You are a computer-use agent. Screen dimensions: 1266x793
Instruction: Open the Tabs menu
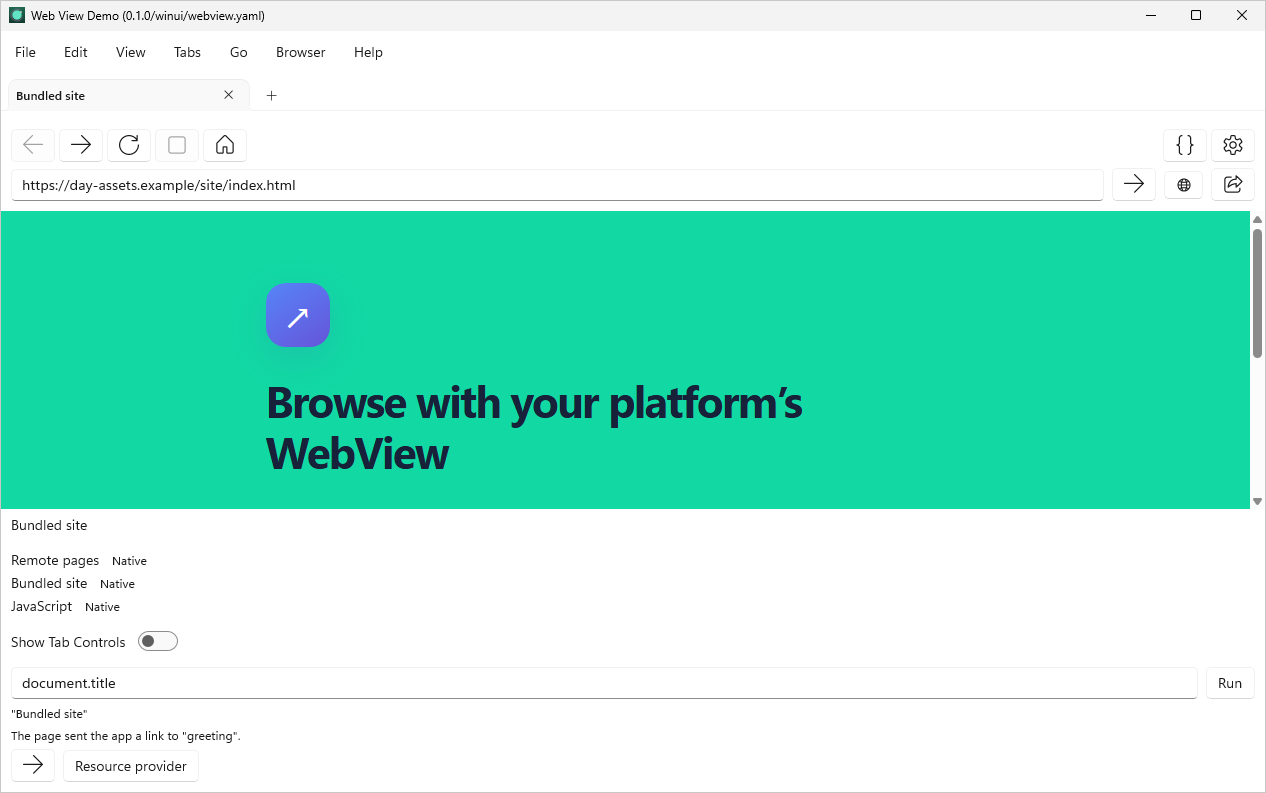click(x=187, y=52)
